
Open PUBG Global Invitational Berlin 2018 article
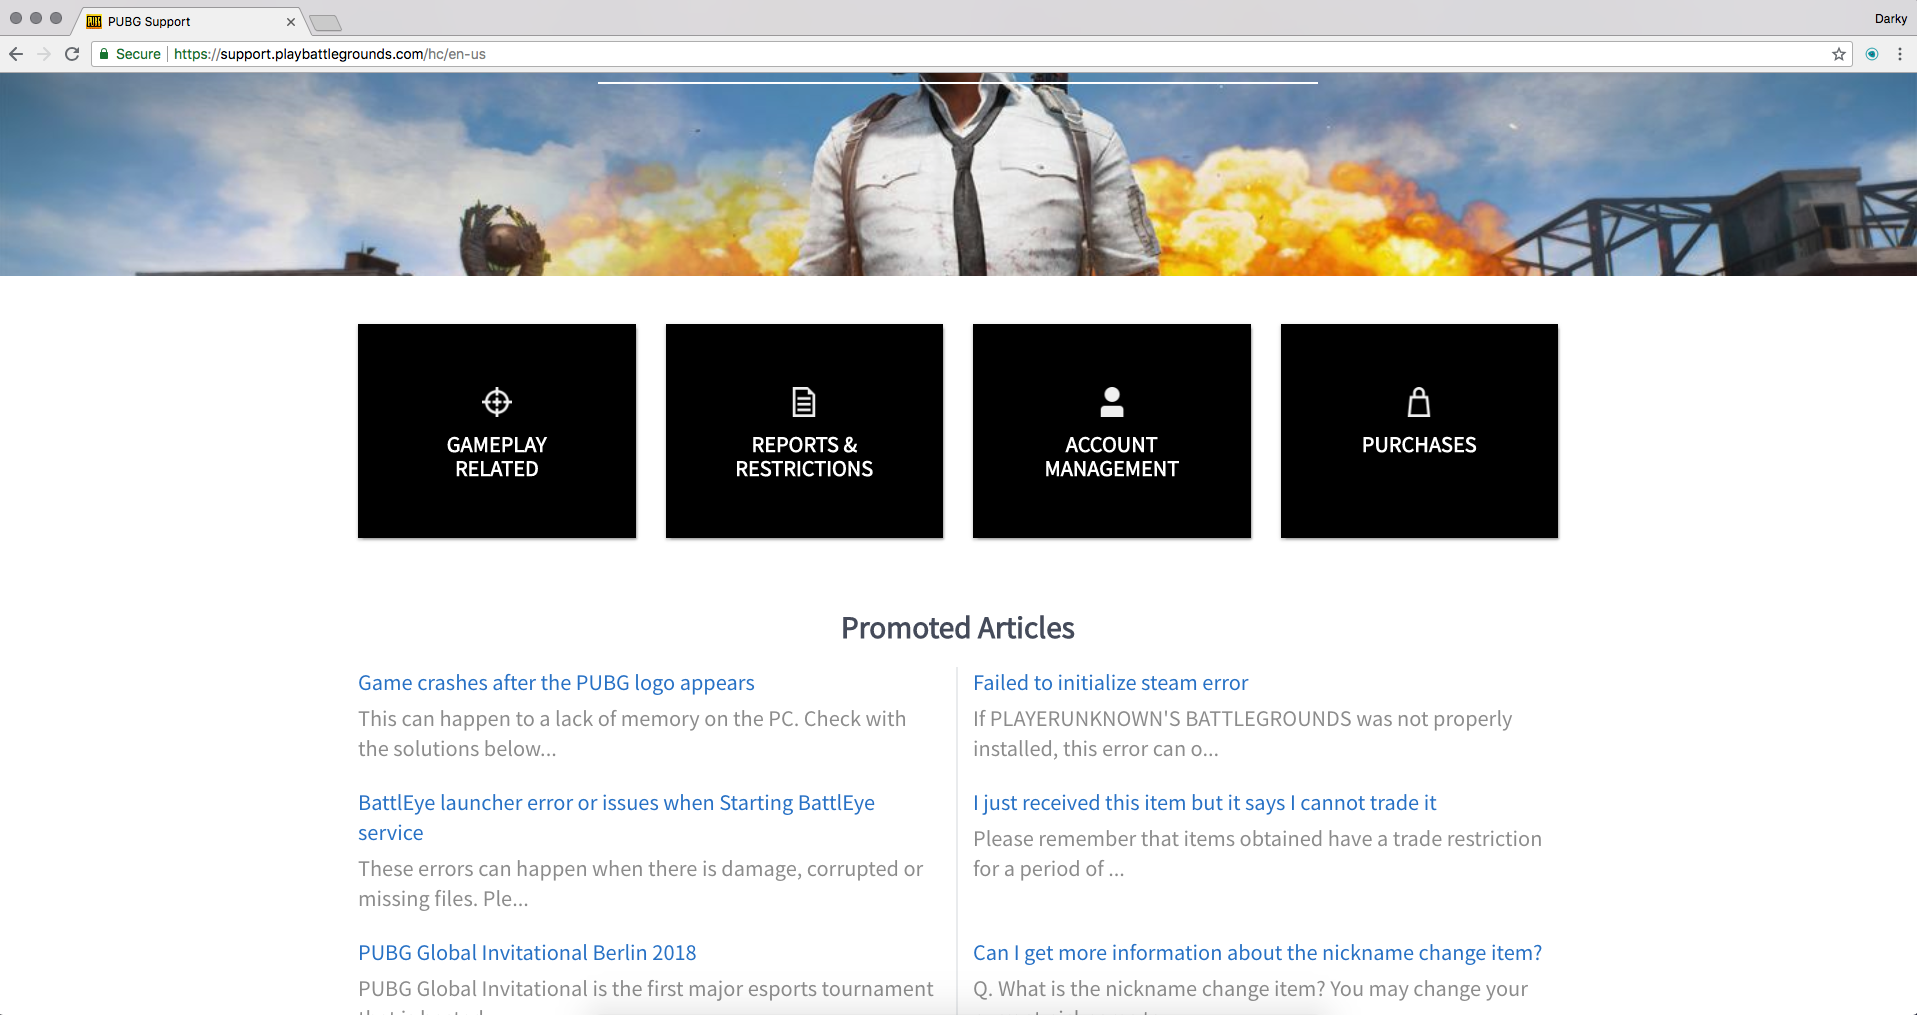pyautogui.click(x=527, y=953)
